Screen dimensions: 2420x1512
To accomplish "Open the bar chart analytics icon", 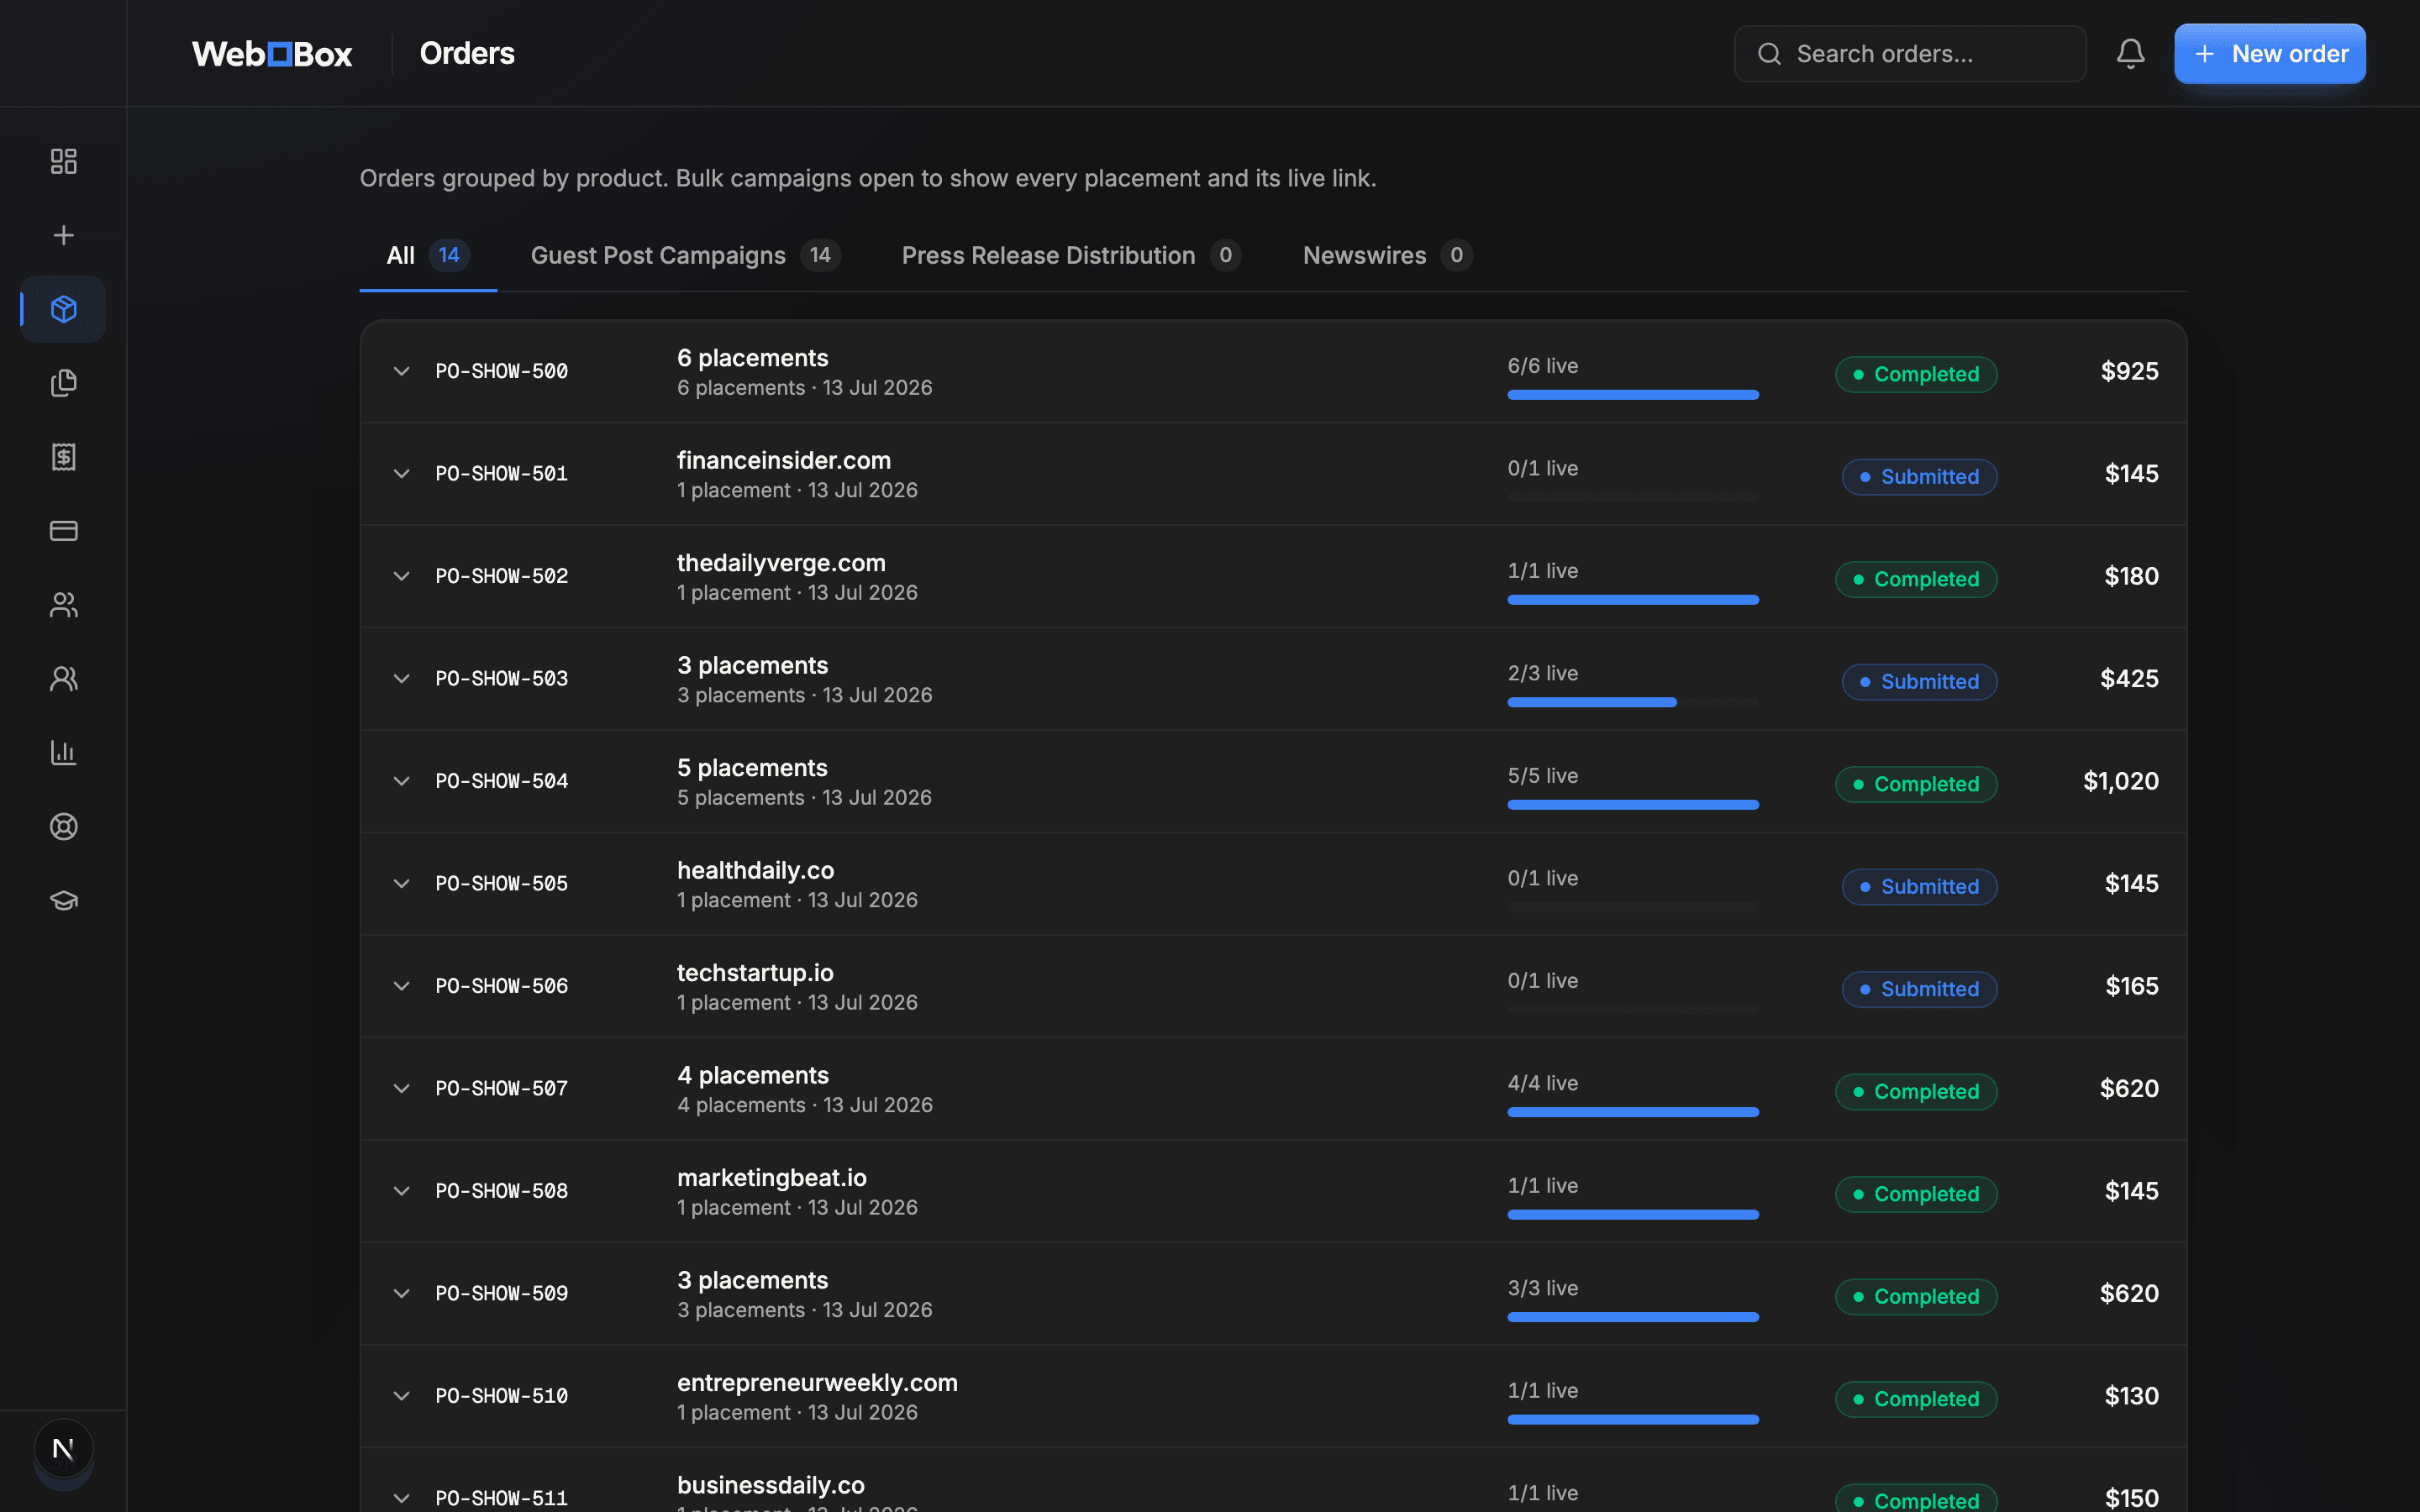I will pyautogui.click(x=63, y=753).
